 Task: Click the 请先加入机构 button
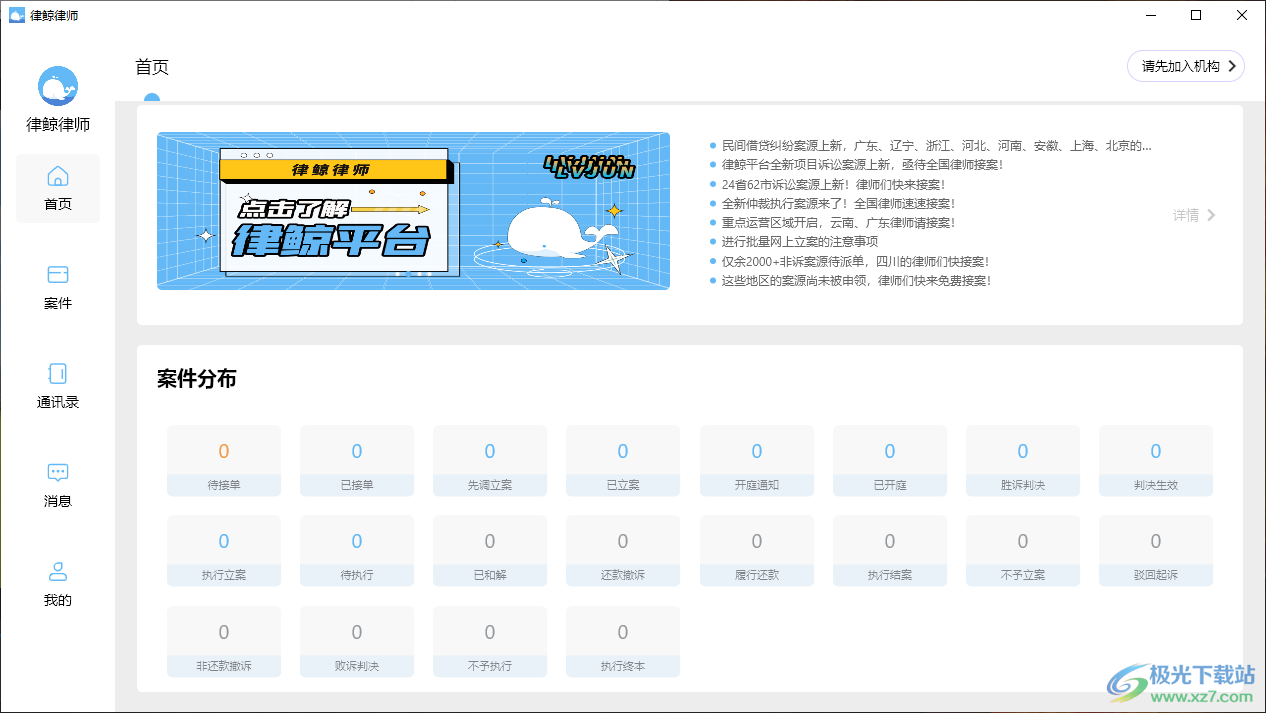click(x=1185, y=66)
